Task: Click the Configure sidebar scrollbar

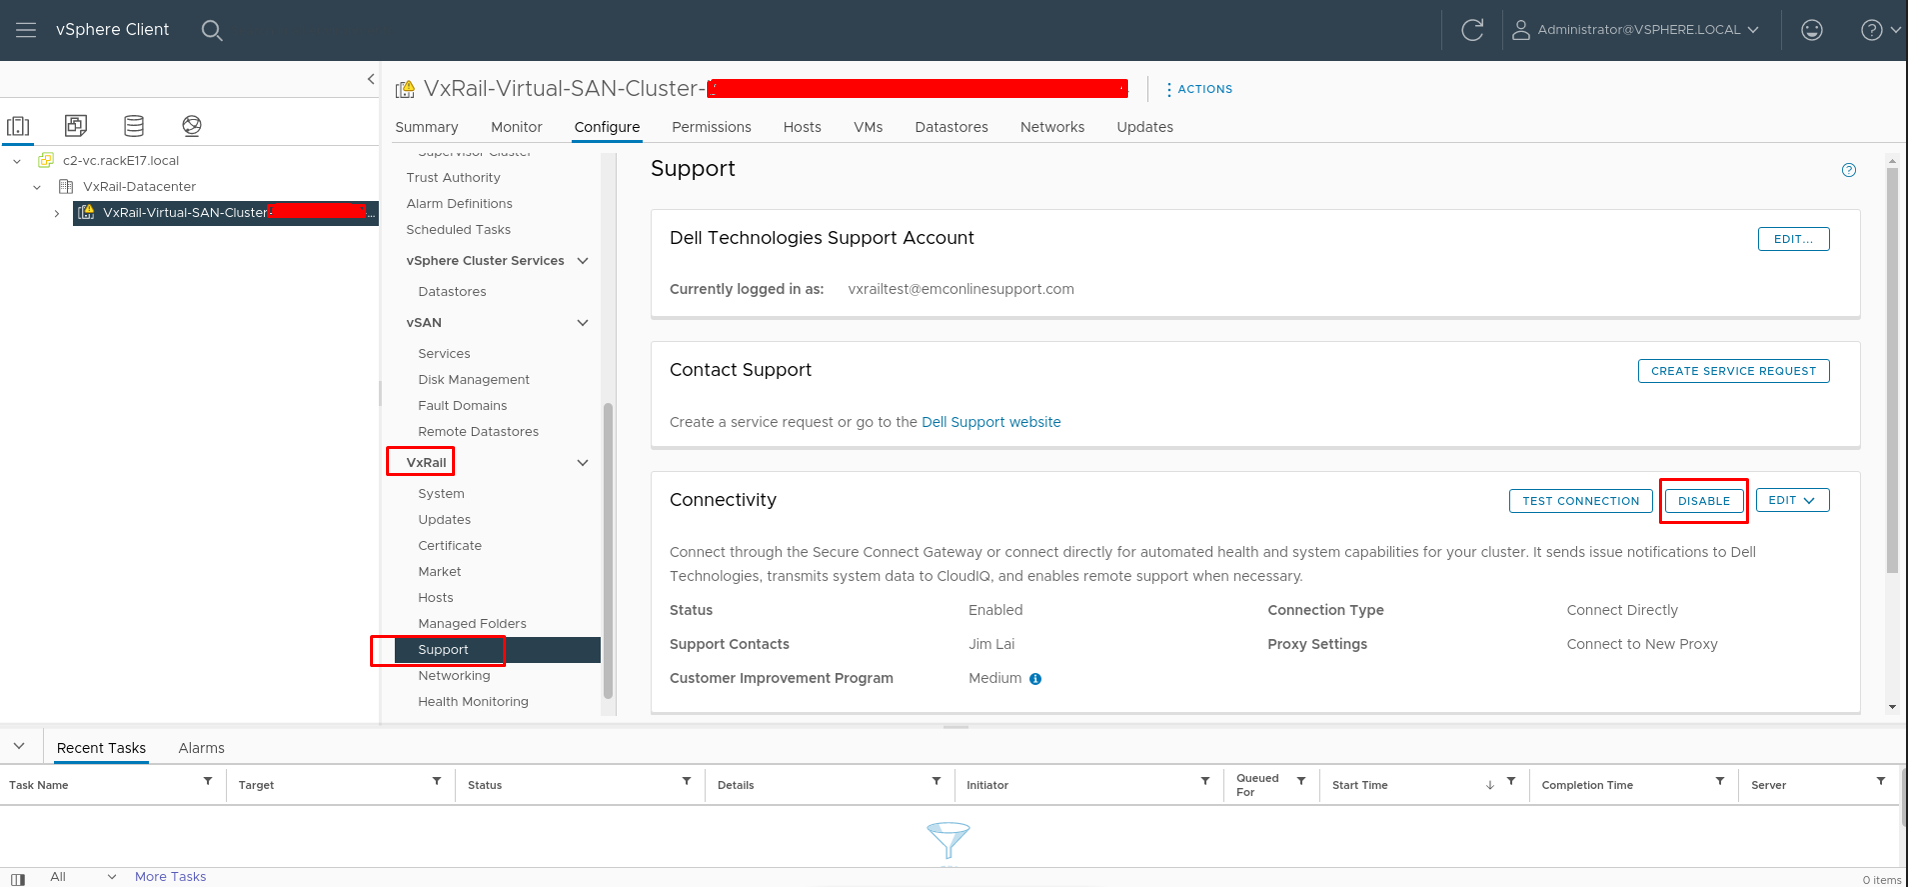Action: 608,550
